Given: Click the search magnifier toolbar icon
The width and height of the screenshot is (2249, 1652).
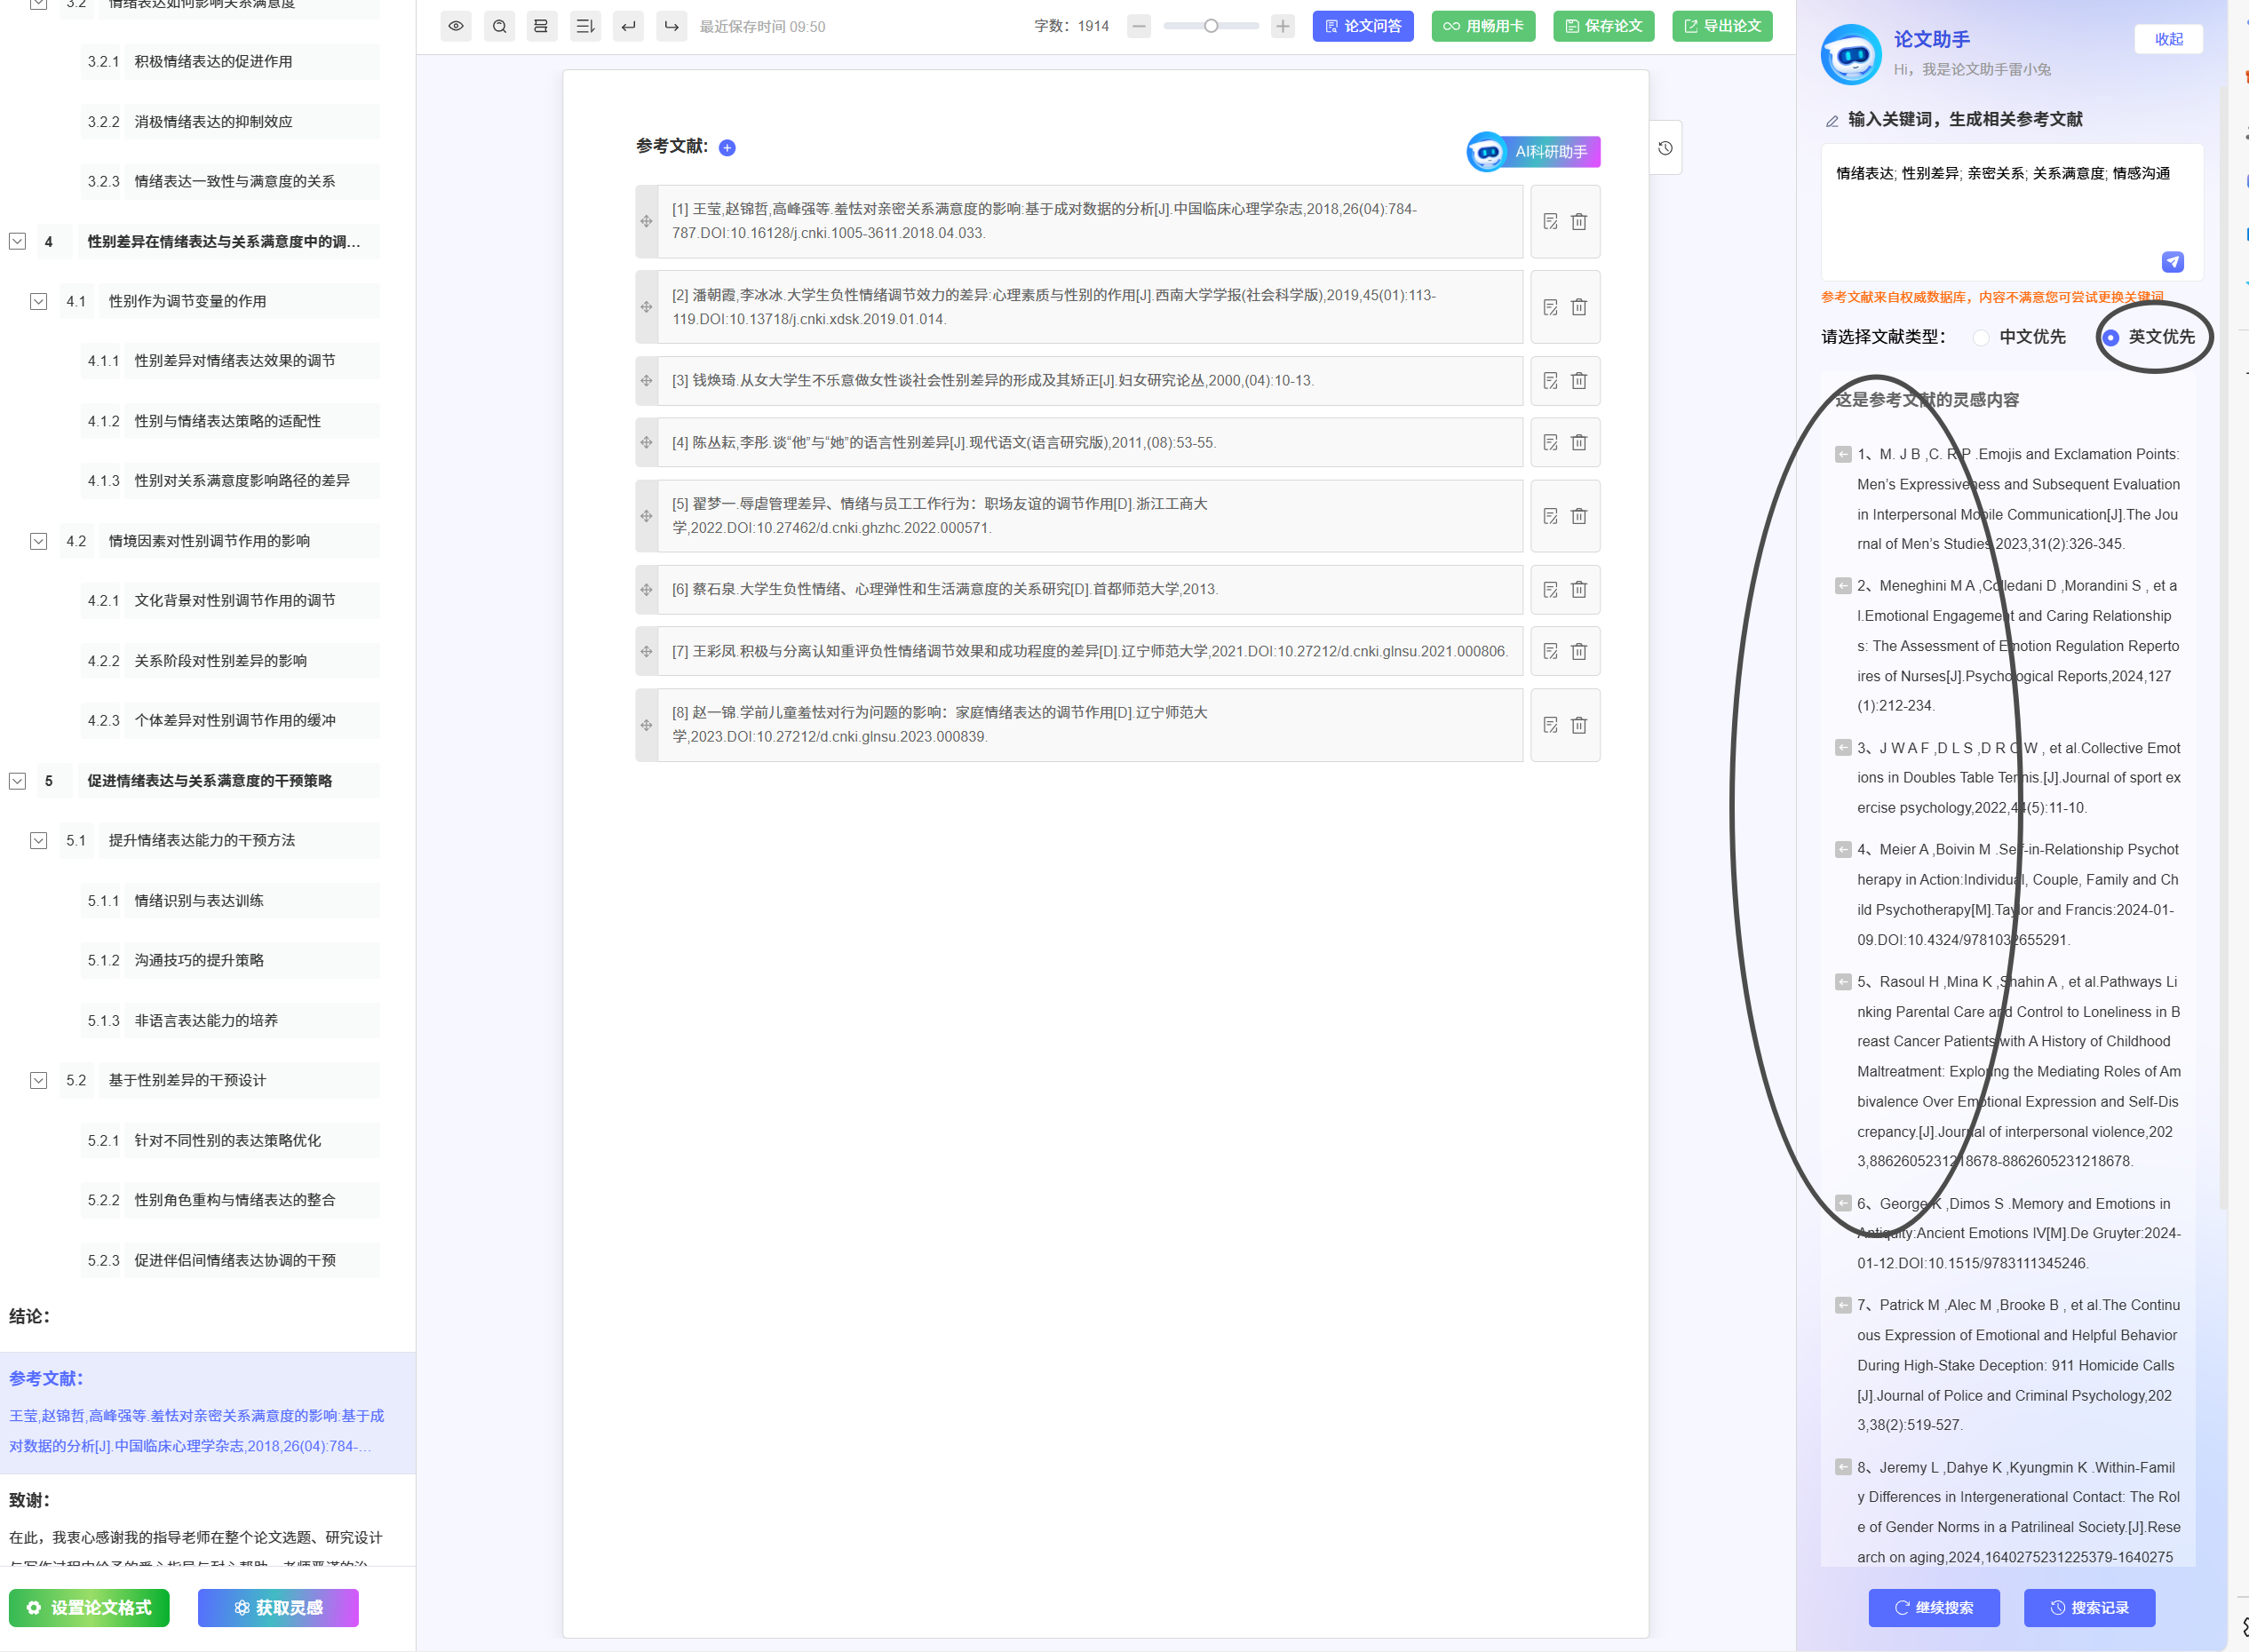Looking at the screenshot, I should pyautogui.click(x=499, y=26).
